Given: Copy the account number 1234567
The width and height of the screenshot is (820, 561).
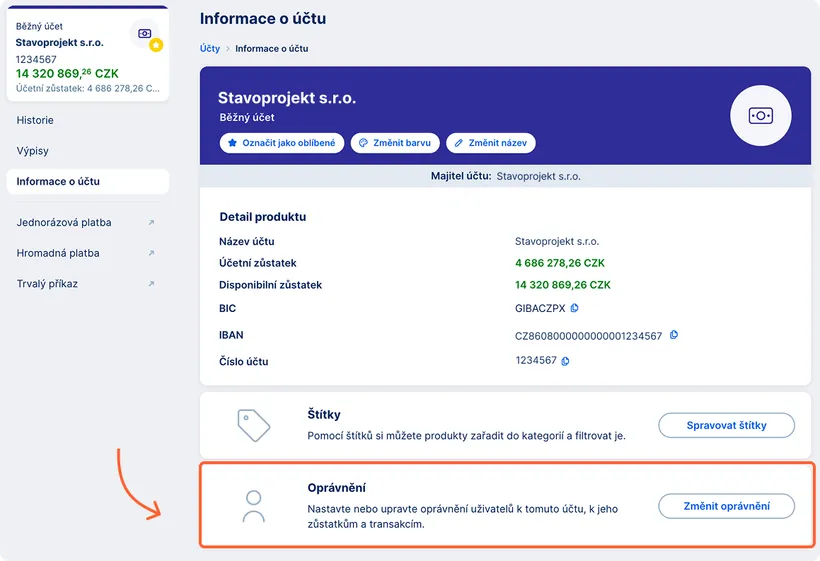Looking at the screenshot, I should pos(566,361).
